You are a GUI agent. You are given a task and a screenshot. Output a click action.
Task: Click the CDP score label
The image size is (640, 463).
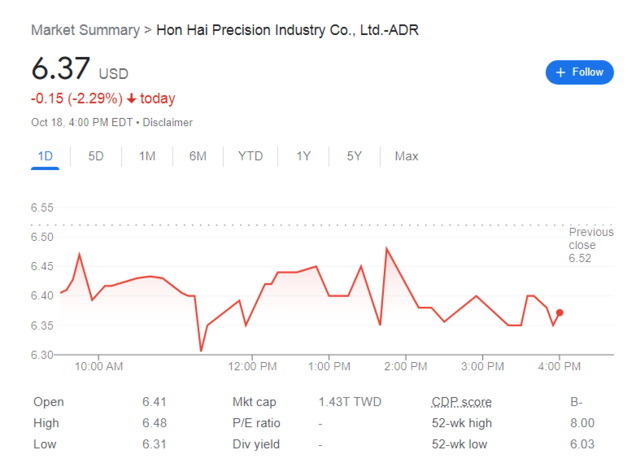click(462, 402)
